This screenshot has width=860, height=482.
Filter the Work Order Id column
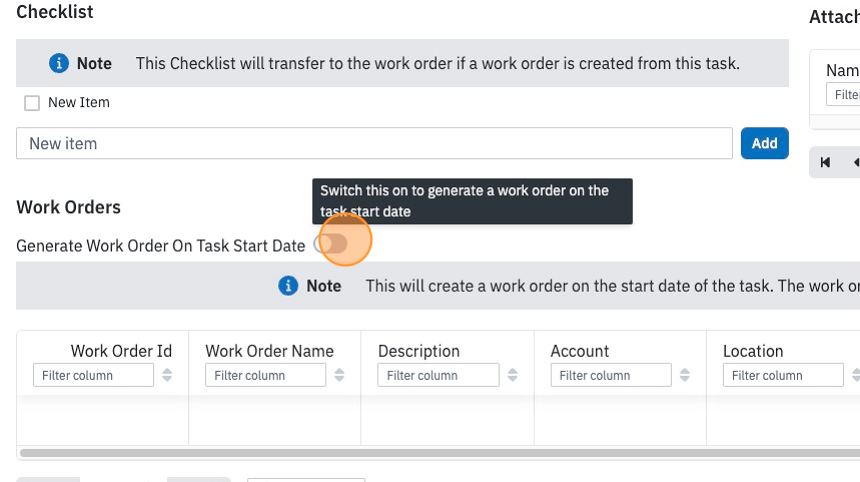pyautogui.click(x=93, y=375)
